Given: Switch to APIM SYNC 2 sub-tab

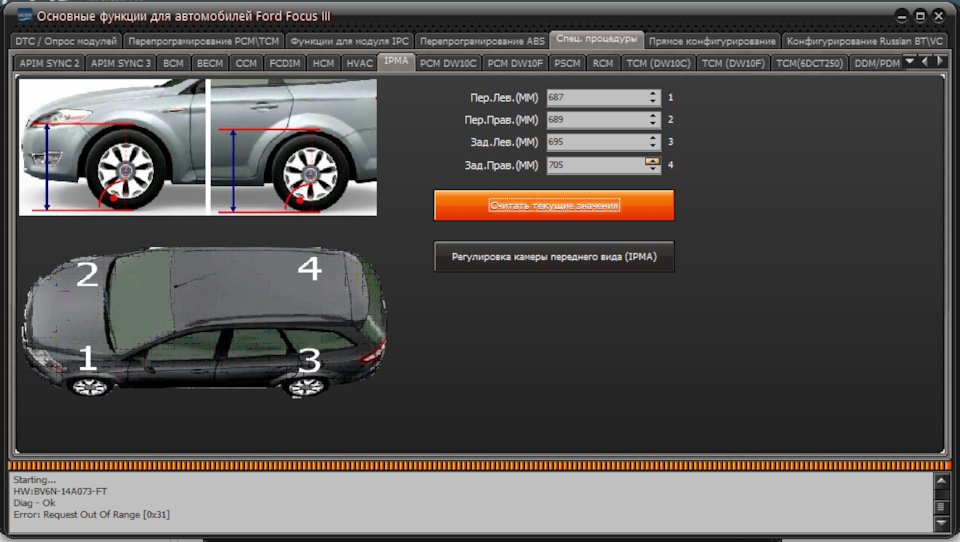Looking at the screenshot, I should pyautogui.click(x=50, y=63).
